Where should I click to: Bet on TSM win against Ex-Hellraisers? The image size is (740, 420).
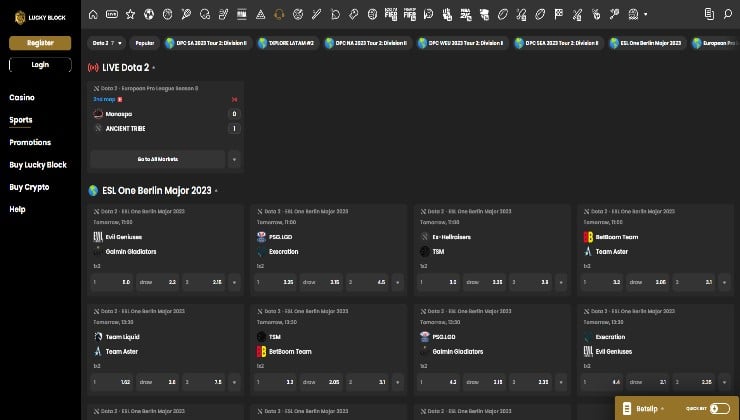[531, 282]
